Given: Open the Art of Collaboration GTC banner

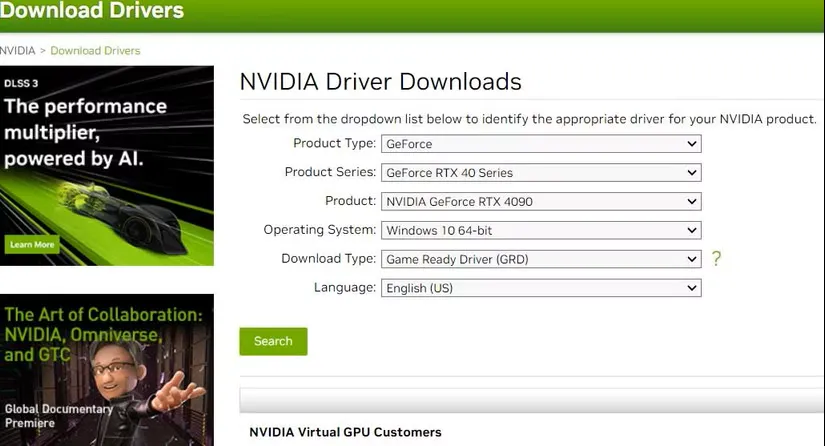Looking at the screenshot, I should click(x=107, y=370).
